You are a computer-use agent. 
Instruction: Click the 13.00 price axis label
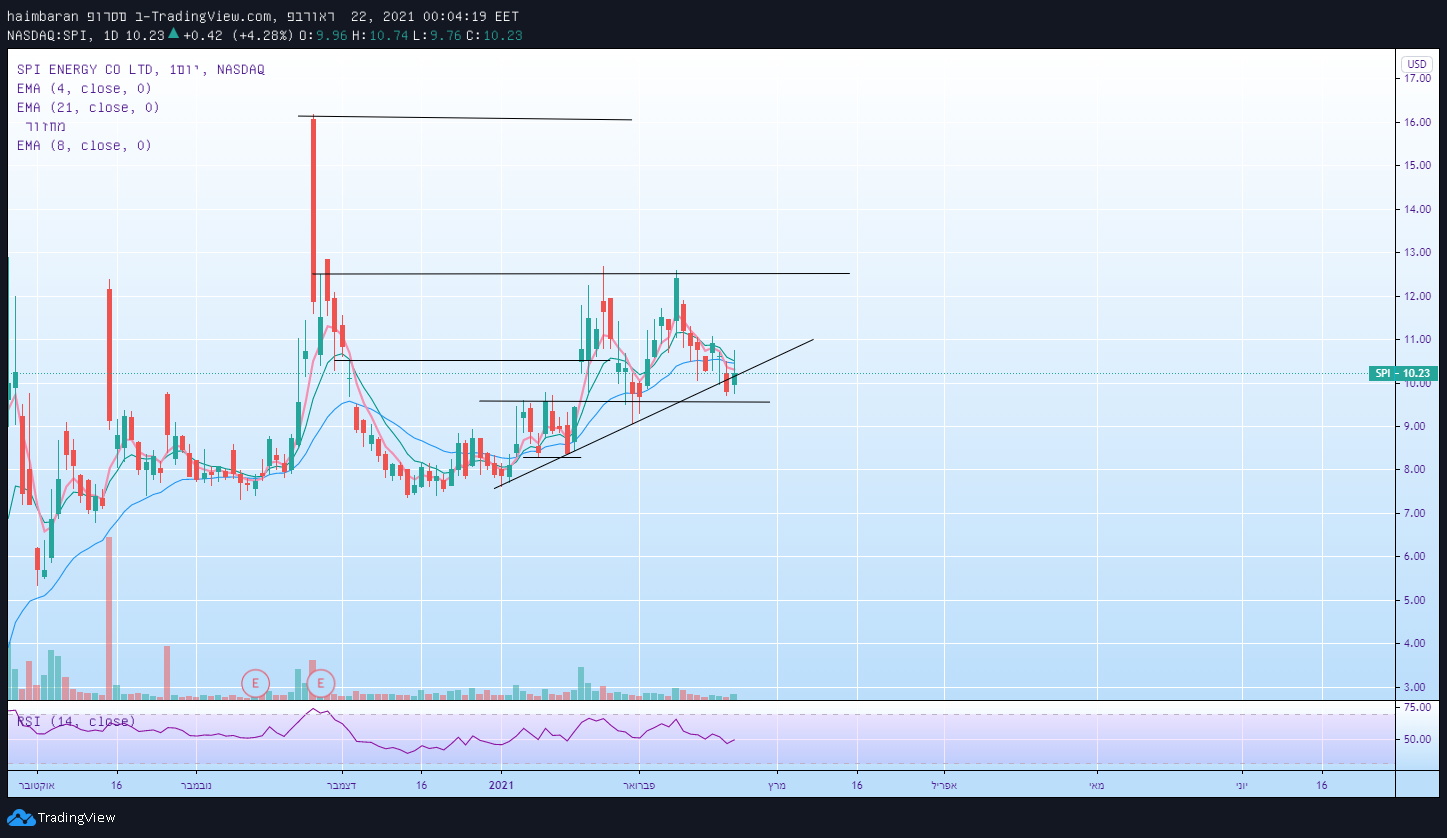pos(1415,253)
